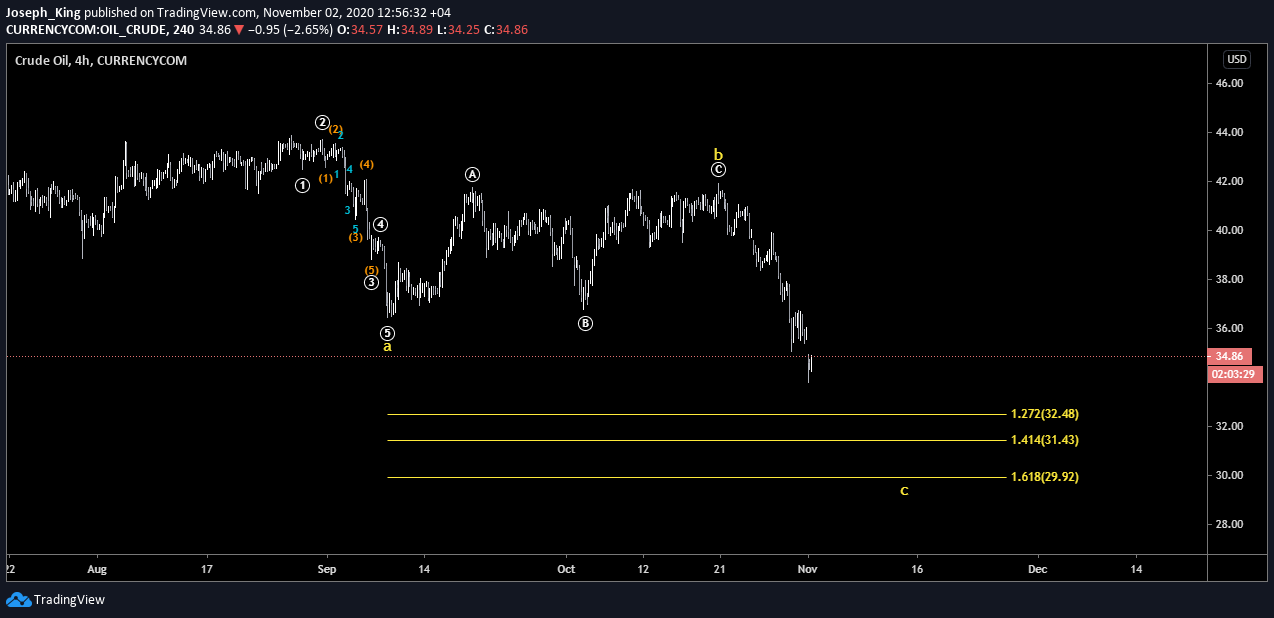Viewport: 1274px width, 618px height.
Task: Click the 42.00 price axis label
Action: [x=1229, y=182]
